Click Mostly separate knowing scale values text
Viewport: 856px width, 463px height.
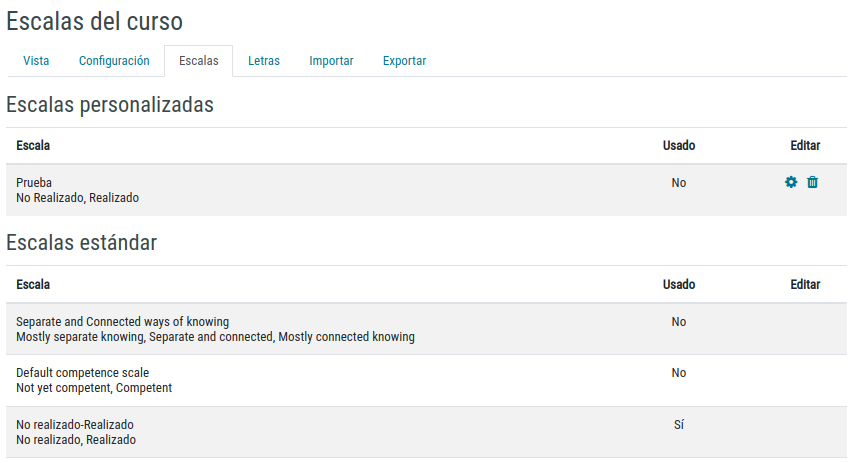click(215, 338)
